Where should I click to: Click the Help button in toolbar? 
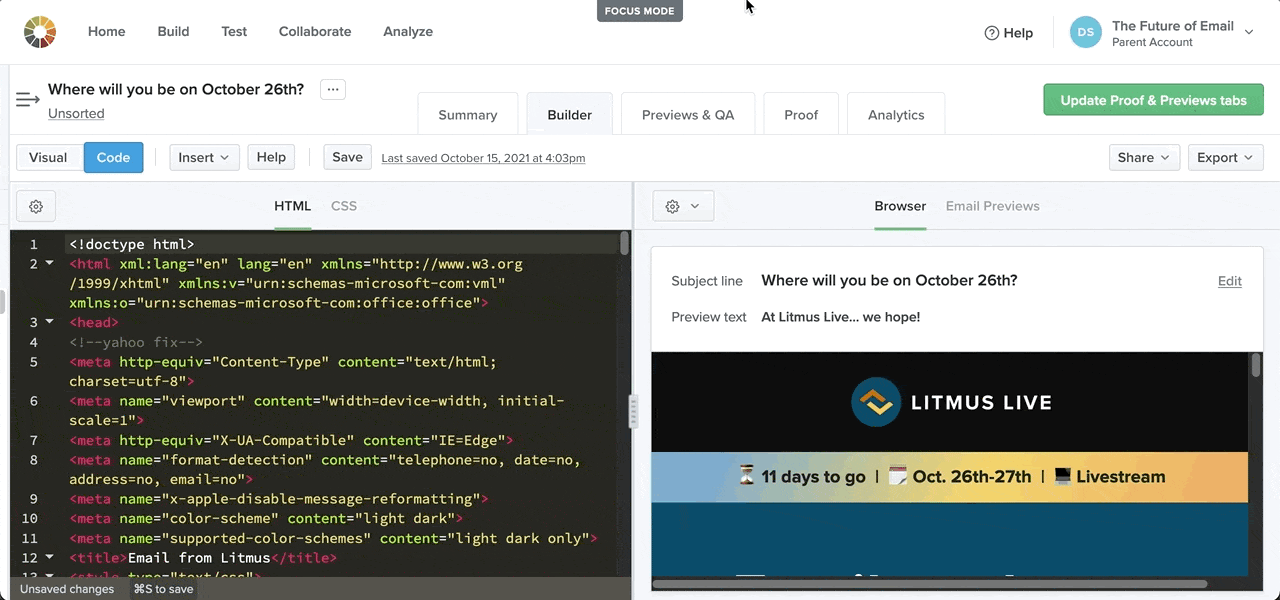pos(271,157)
